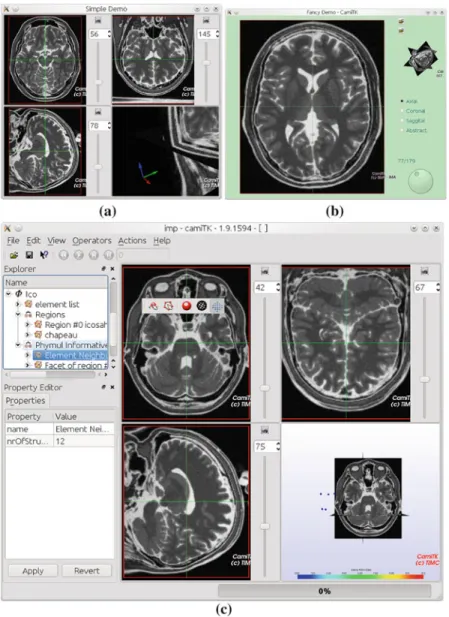Click the round dial knob in Fancy Demo

421,181
